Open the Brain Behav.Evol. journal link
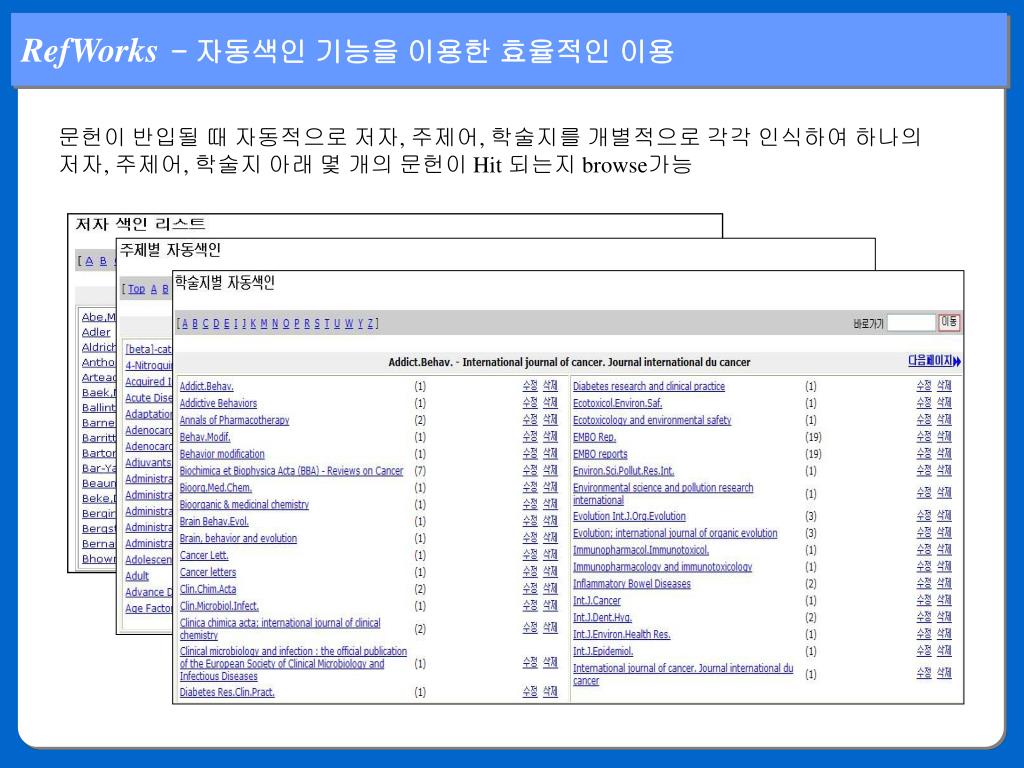The height and width of the screenshot is (768, 1024). pyautogui.click(x=214, y=522)
